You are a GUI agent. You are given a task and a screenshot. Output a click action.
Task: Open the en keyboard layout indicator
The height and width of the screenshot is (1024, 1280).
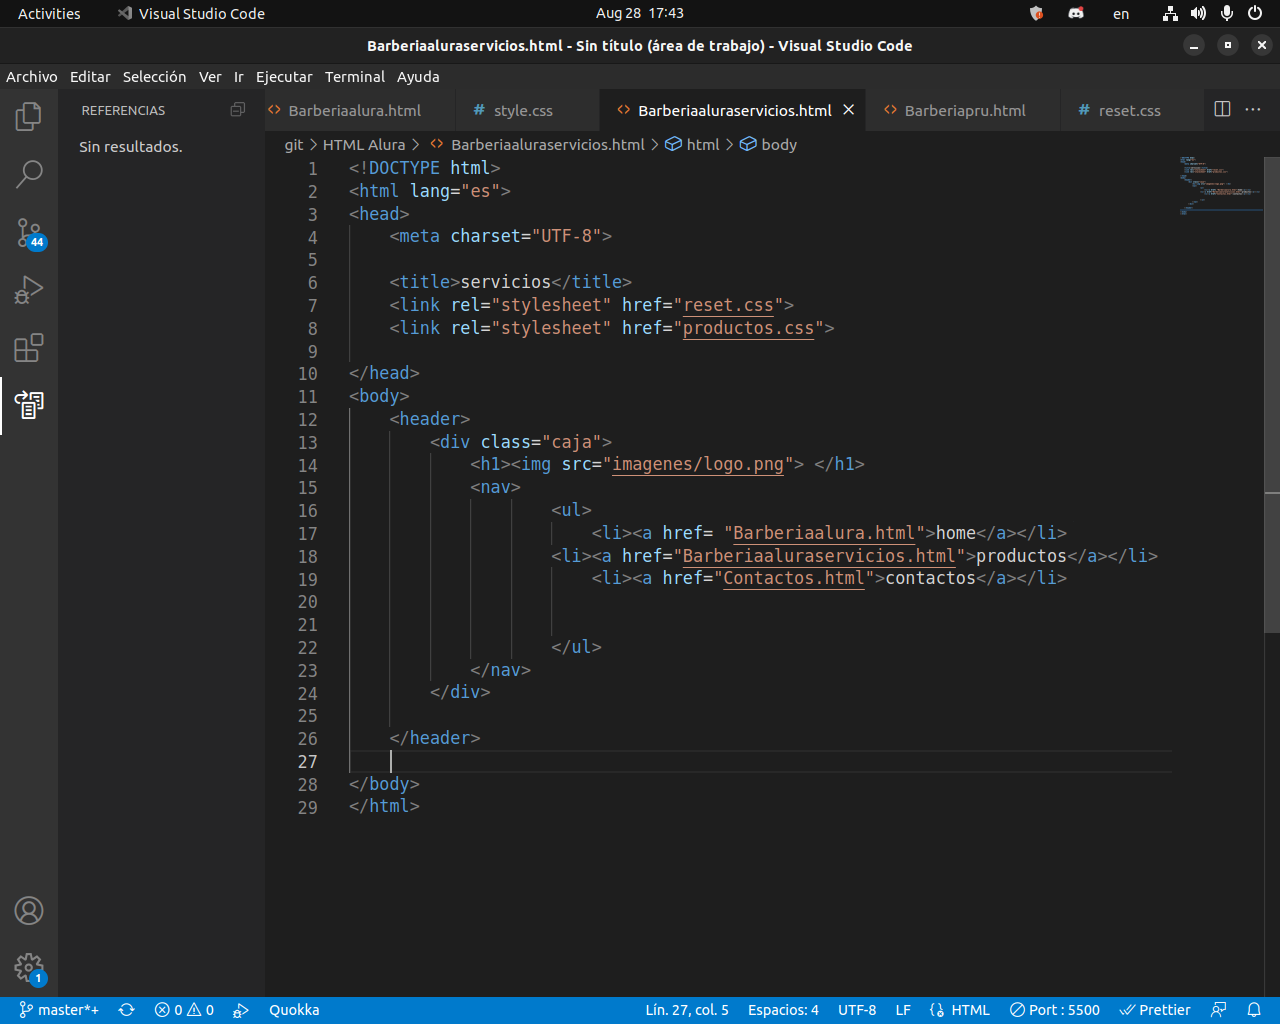click(1121, 13)
